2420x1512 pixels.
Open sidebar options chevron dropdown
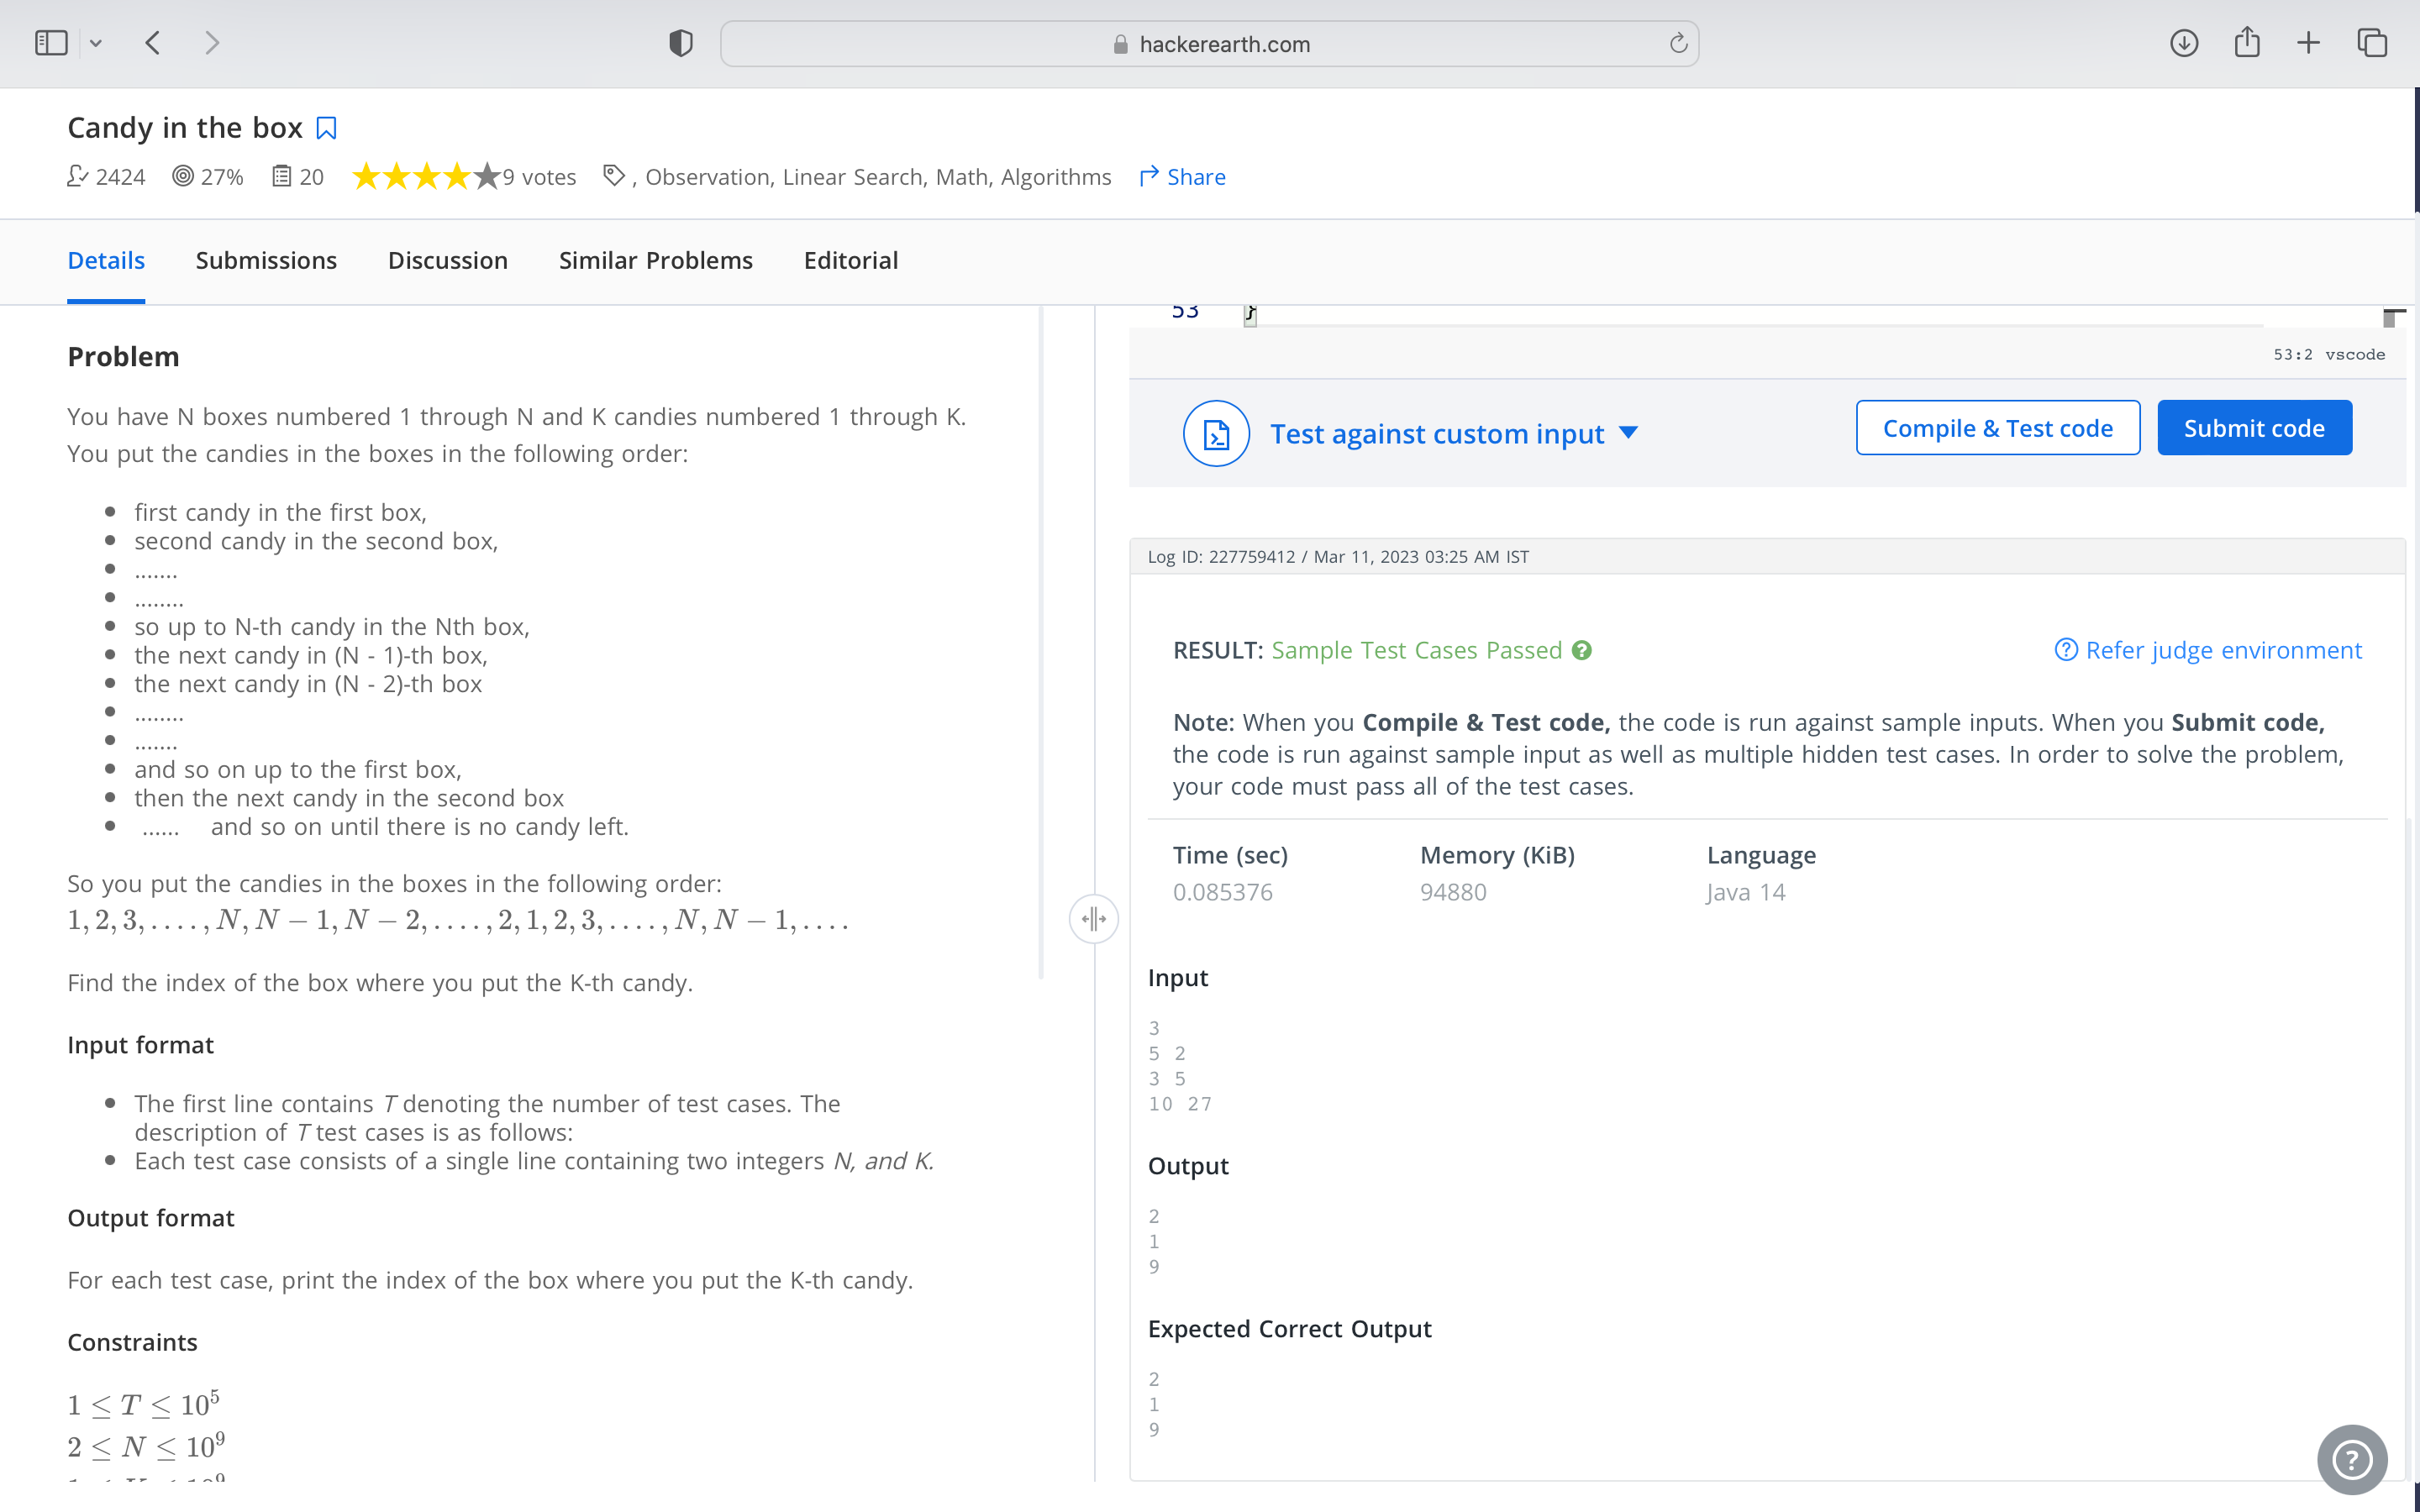pyautogui.click(x=96, y=43)
